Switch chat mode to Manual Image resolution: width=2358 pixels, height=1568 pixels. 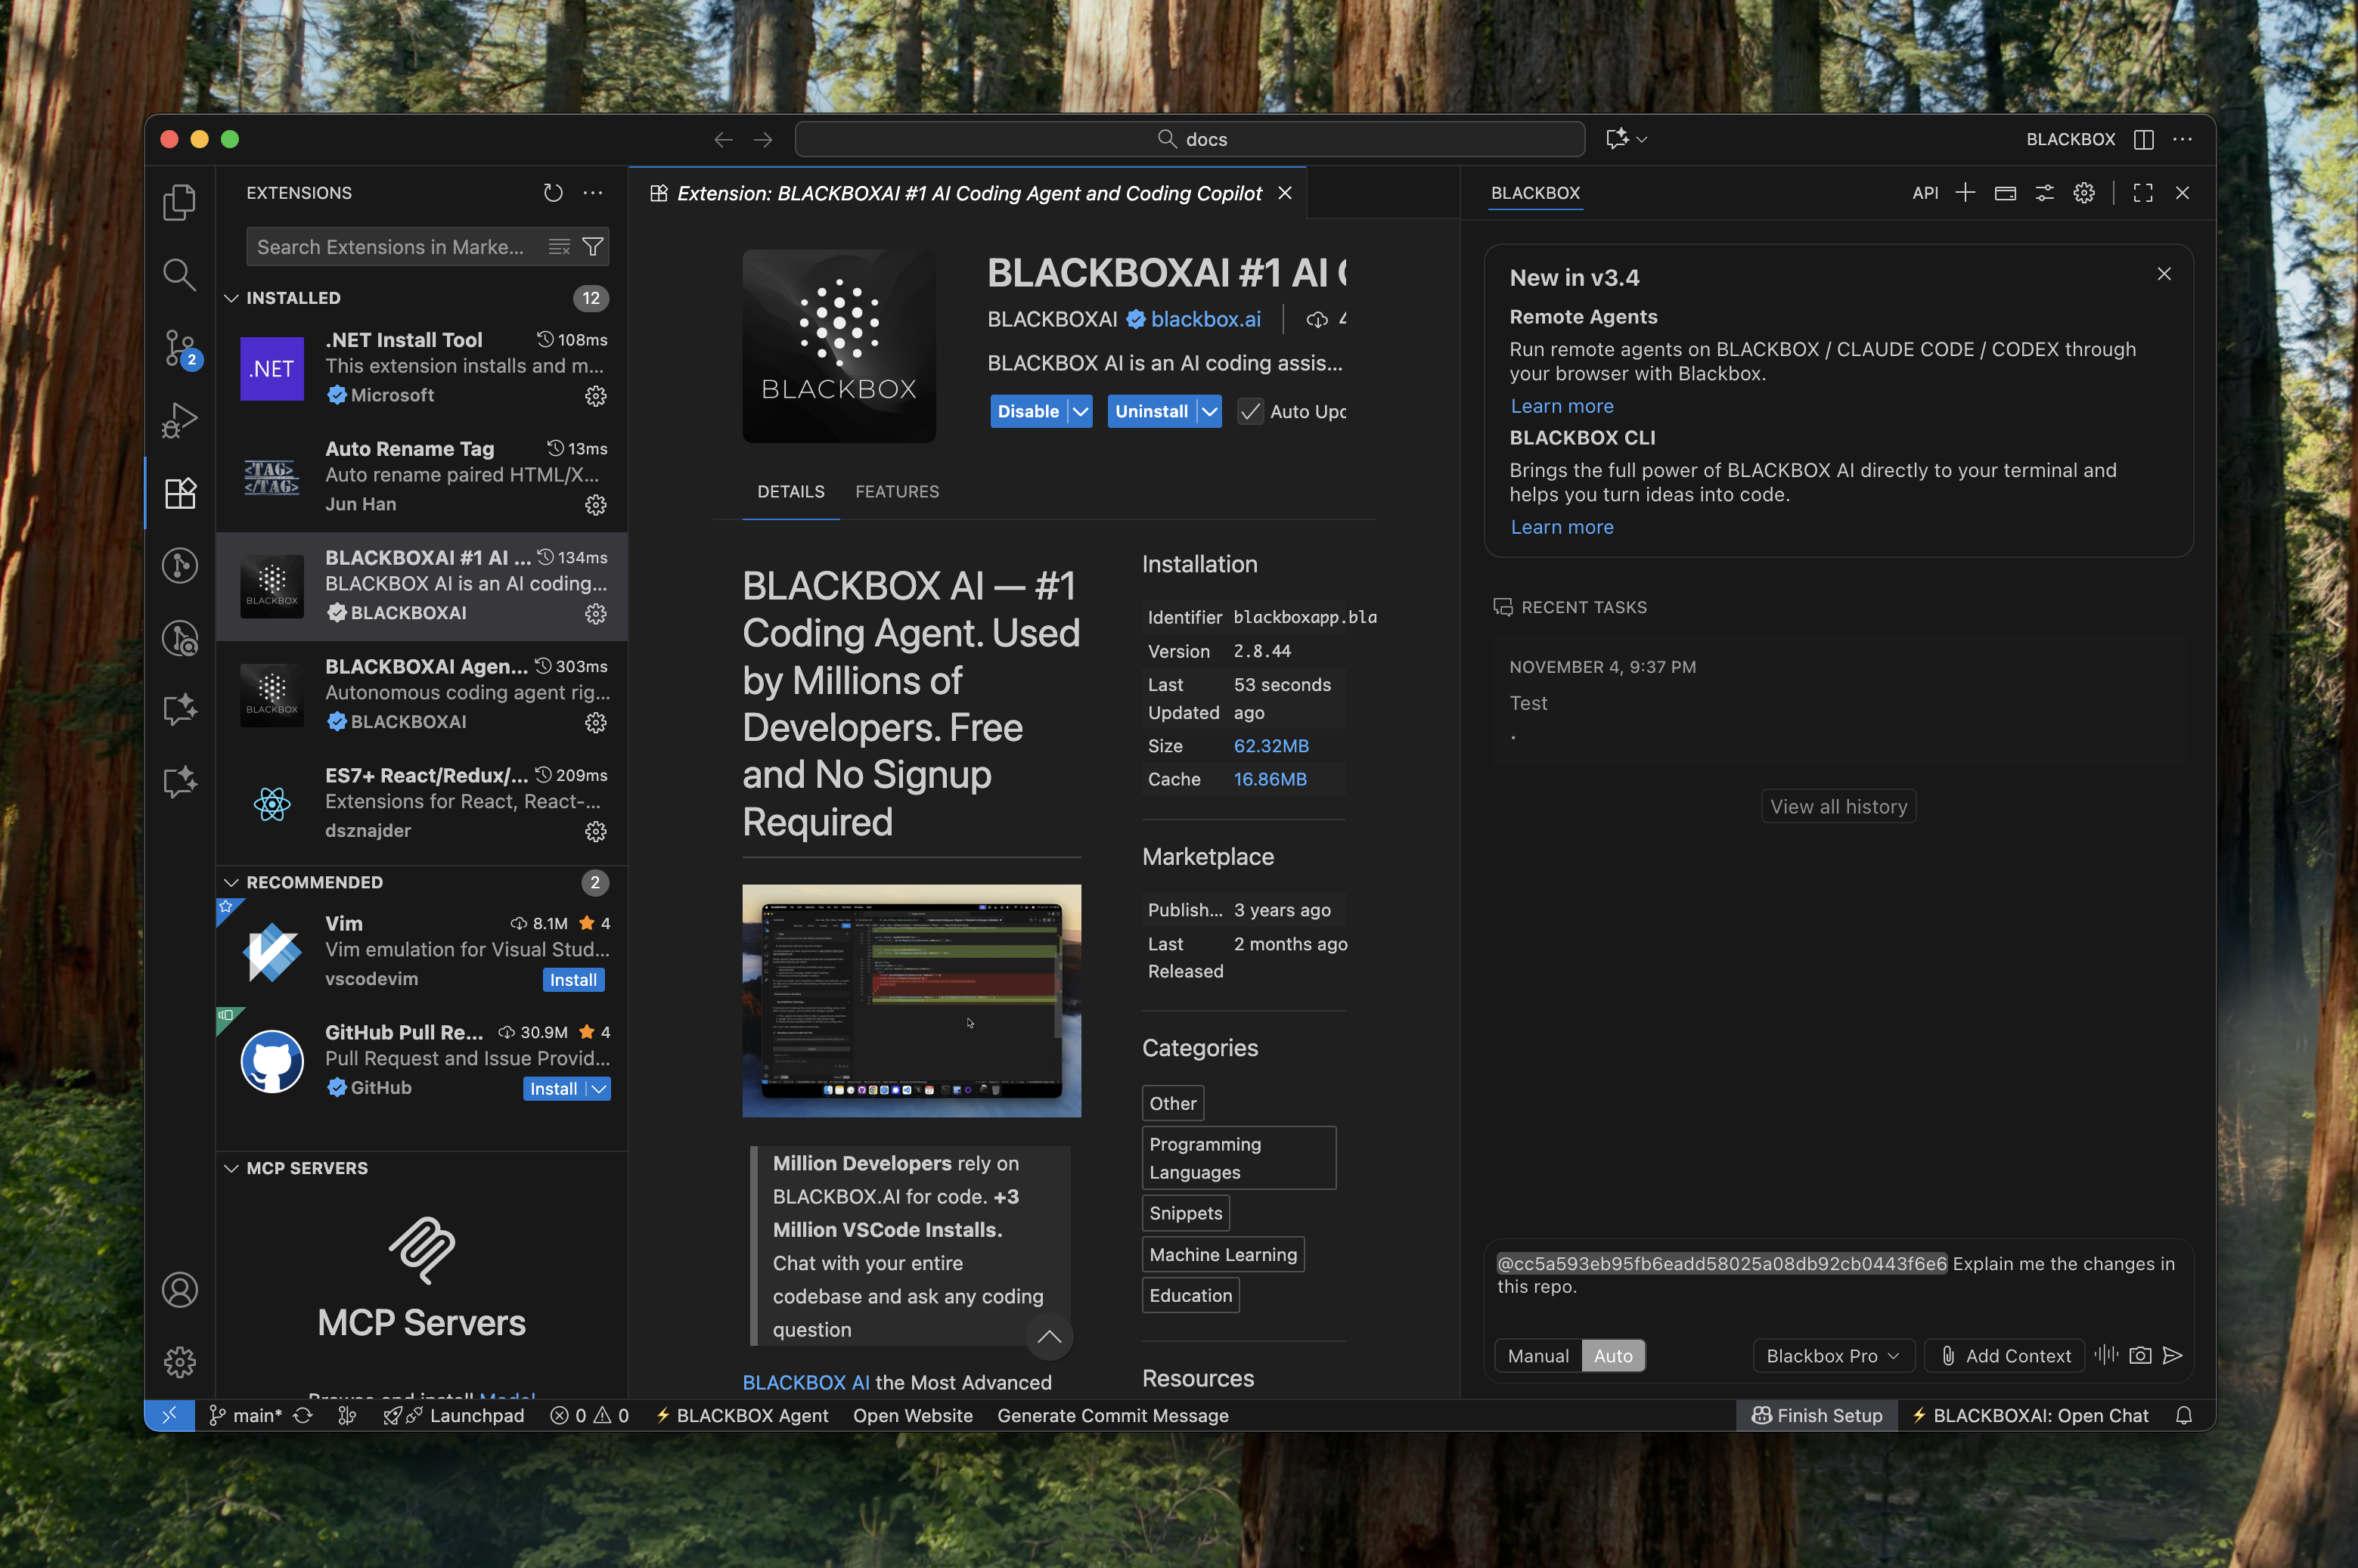pos(1538,1356)
